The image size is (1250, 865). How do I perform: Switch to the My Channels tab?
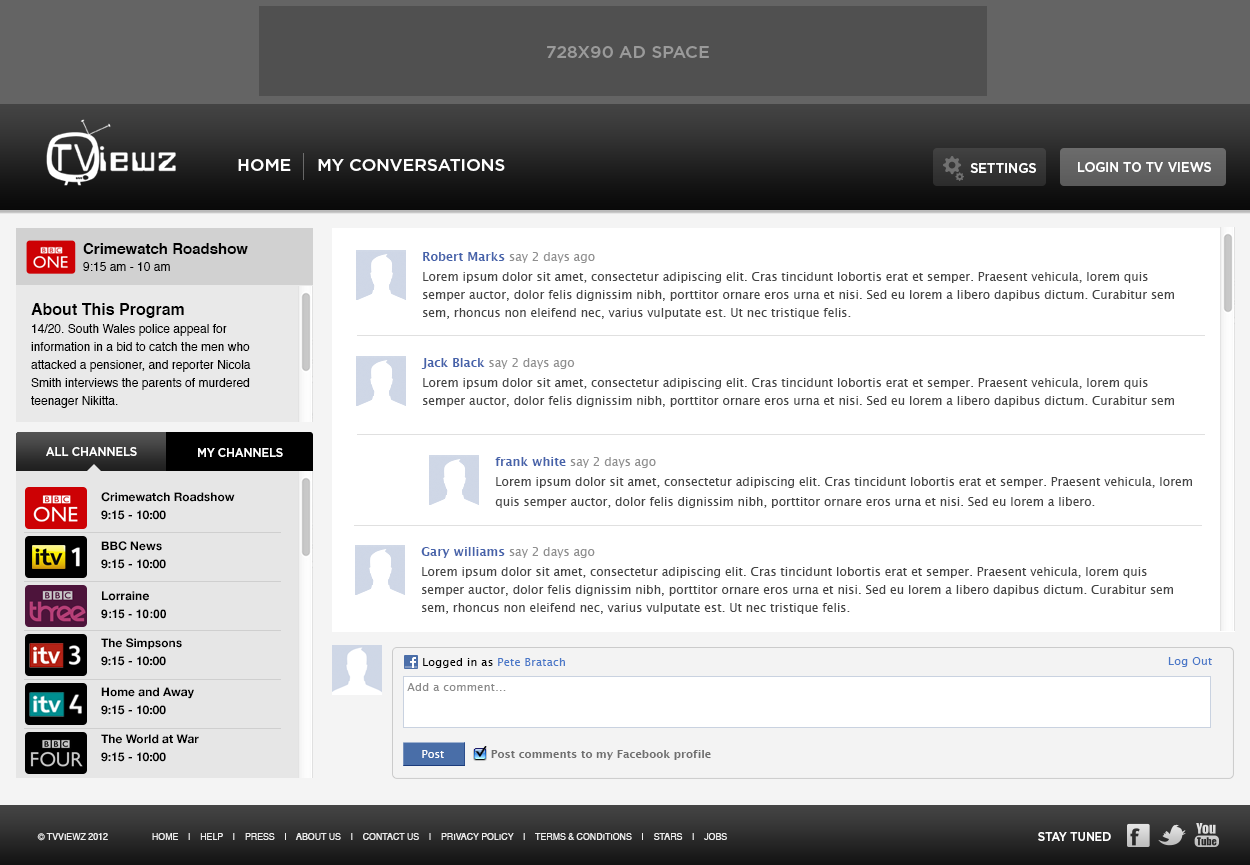point(239,452)
